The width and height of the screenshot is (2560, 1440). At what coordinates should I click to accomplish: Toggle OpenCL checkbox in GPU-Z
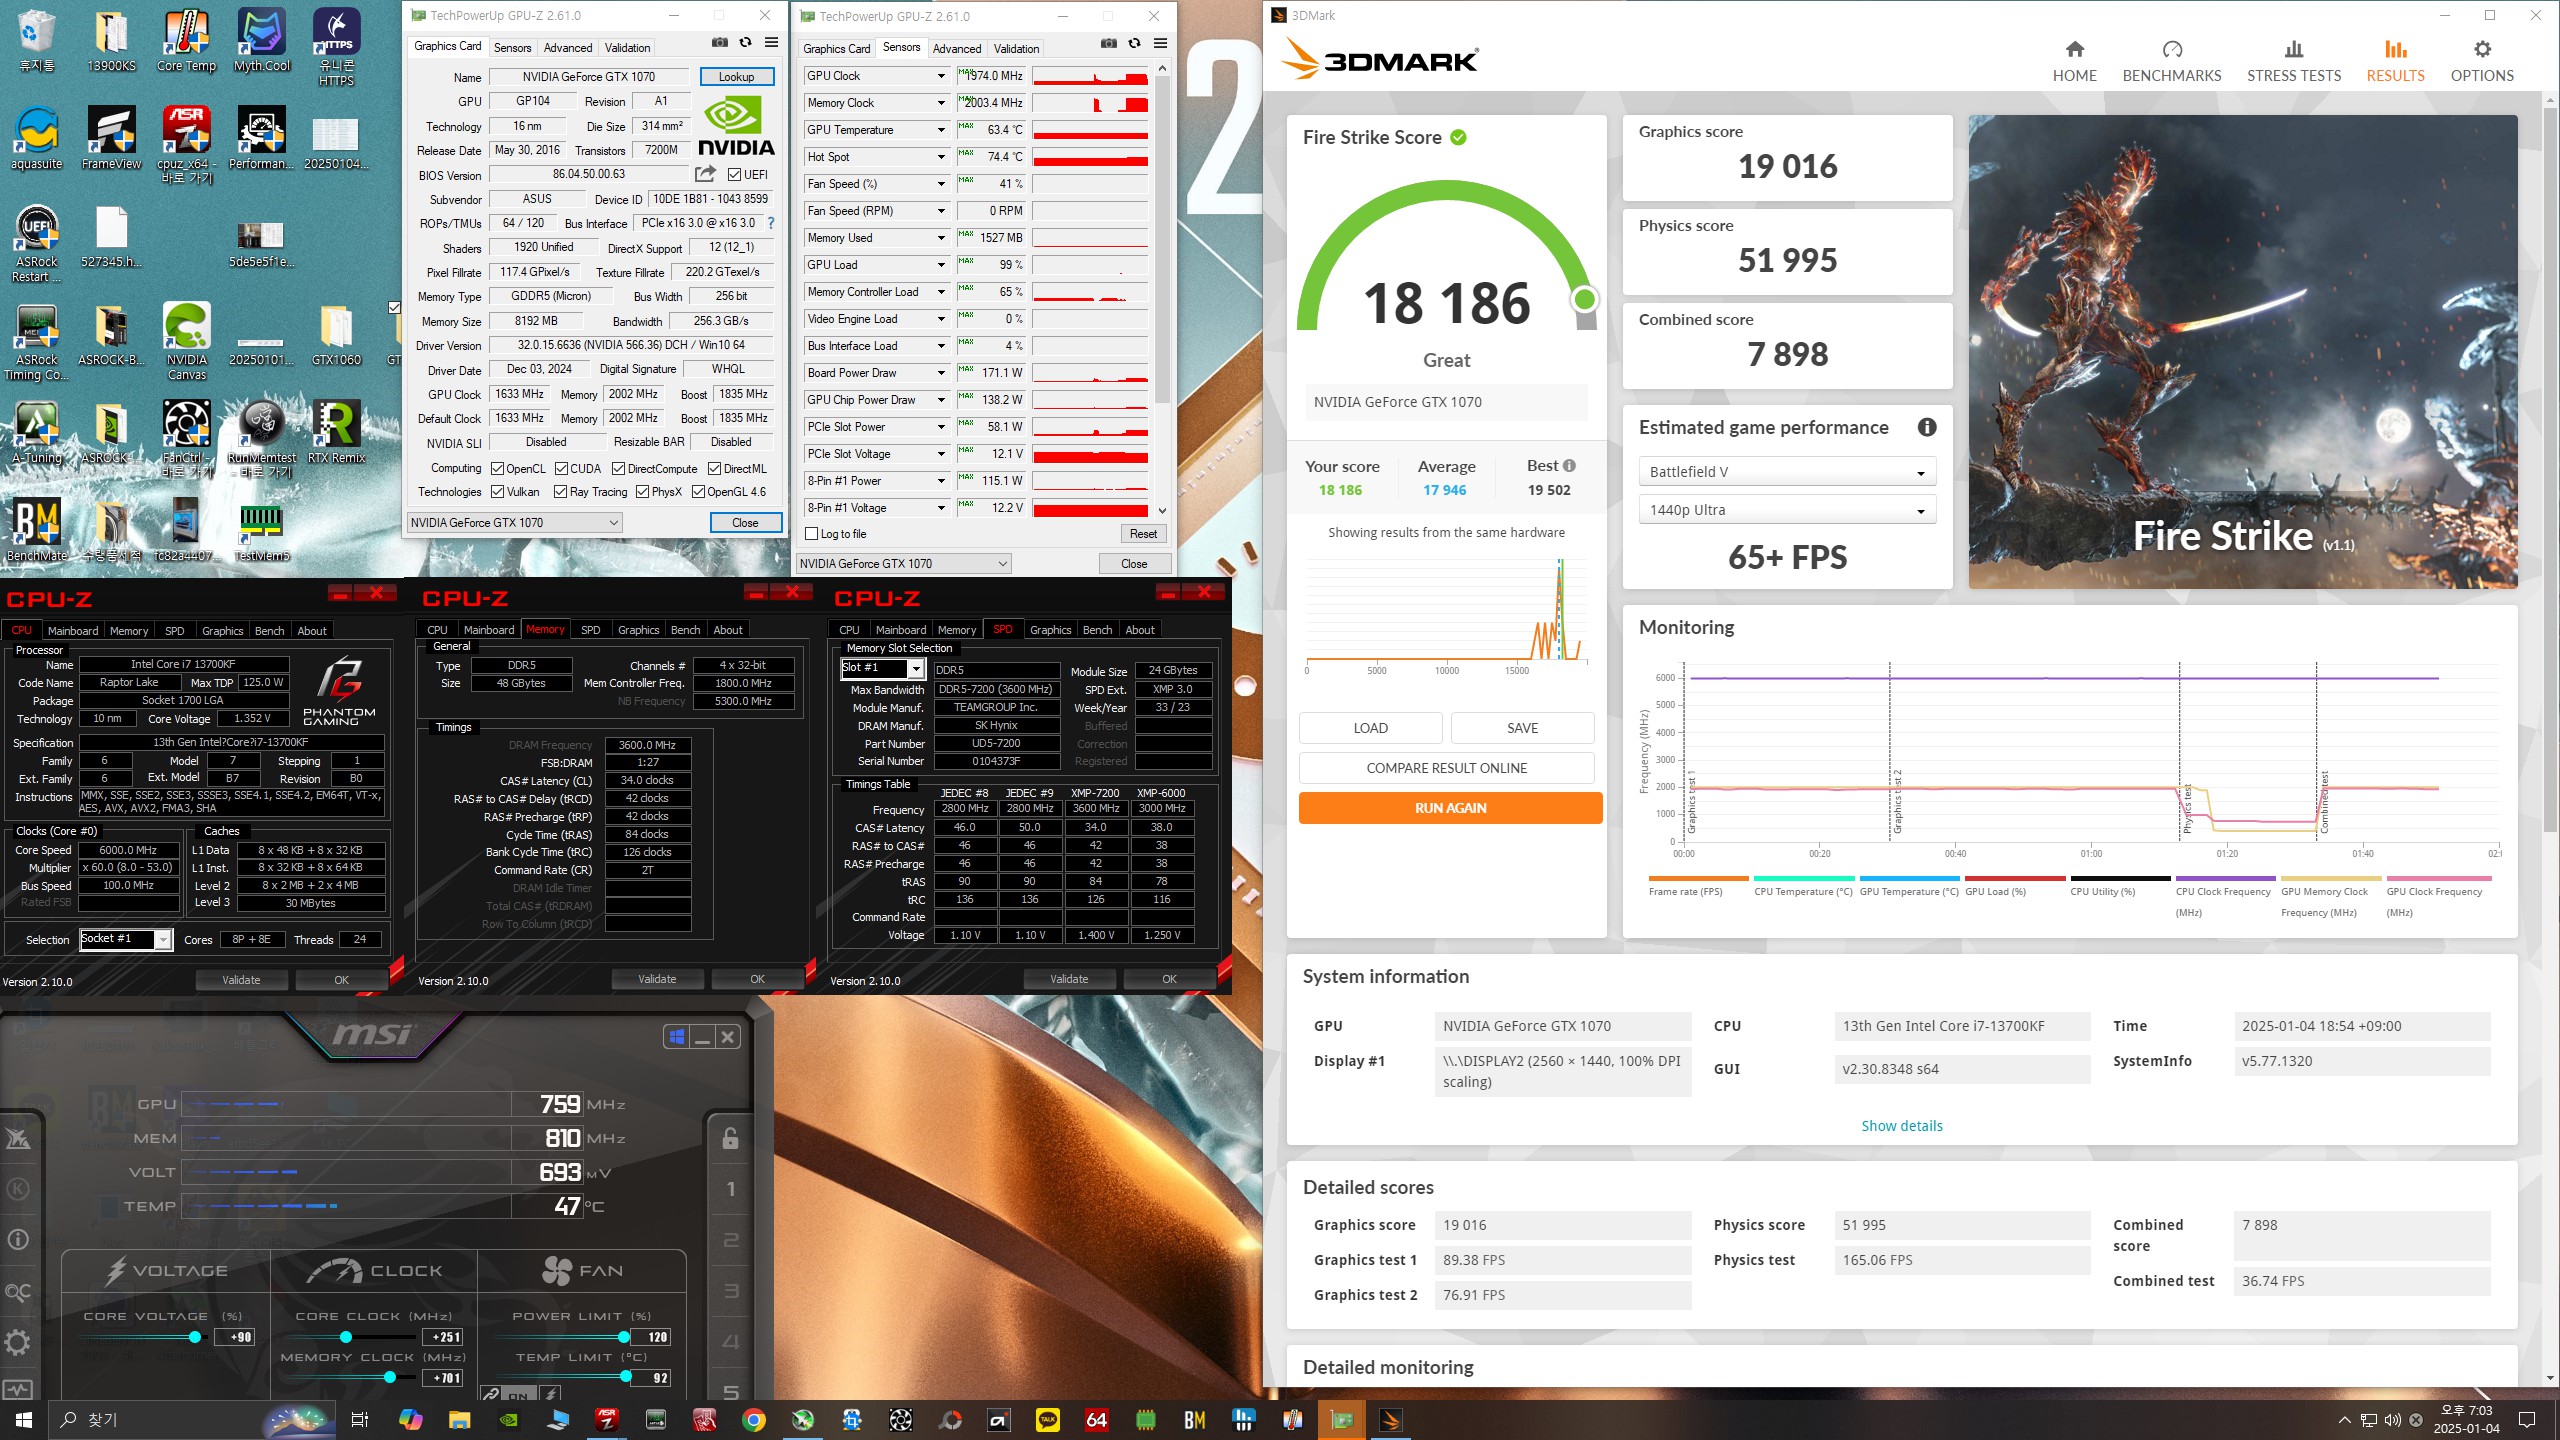(x=497, y=469)
